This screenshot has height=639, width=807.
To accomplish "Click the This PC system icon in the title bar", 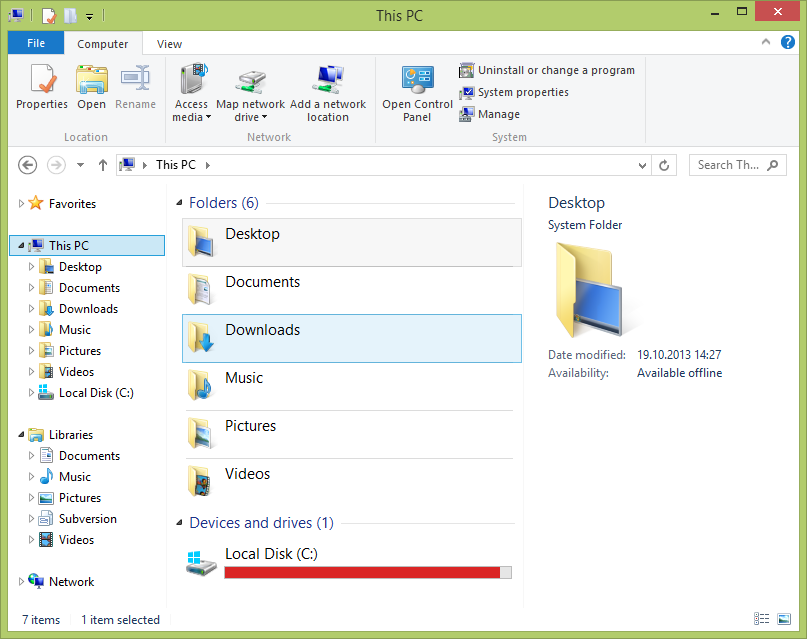I will tap(16, 15).
